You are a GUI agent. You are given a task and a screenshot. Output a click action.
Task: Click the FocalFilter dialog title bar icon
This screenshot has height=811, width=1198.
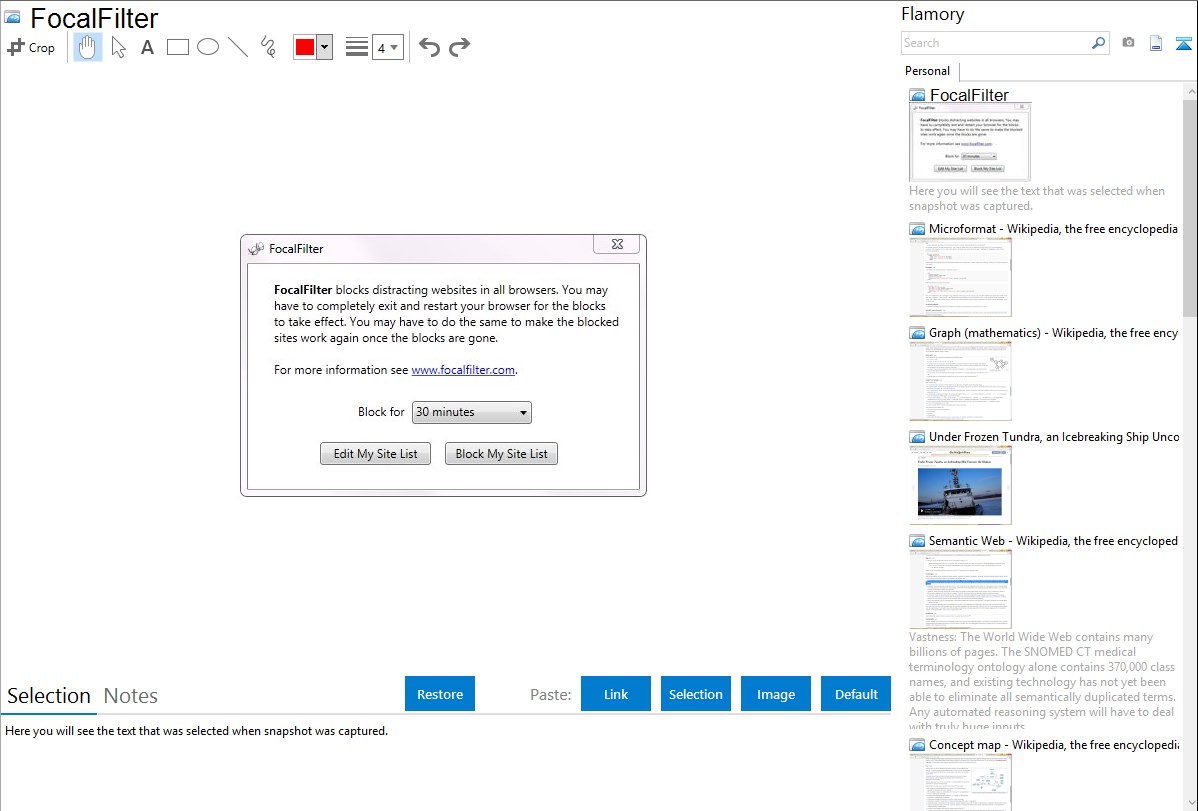pyautogui.click(x=256, y=248)
